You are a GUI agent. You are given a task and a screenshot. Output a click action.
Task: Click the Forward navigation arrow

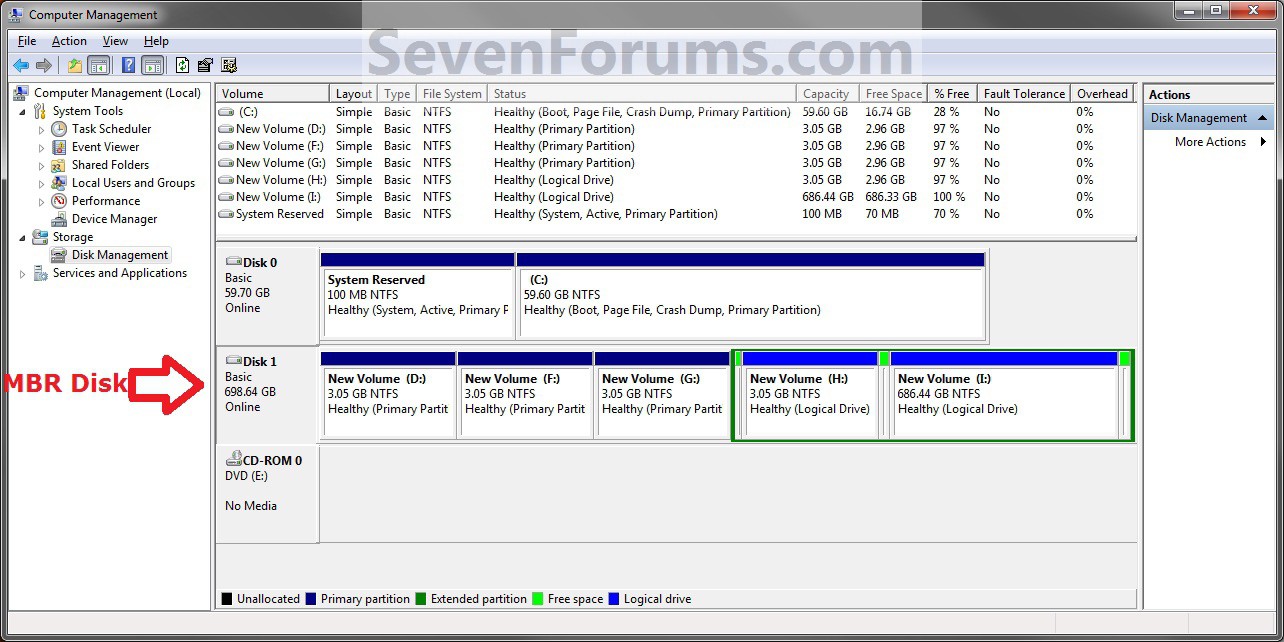point(42,65)
